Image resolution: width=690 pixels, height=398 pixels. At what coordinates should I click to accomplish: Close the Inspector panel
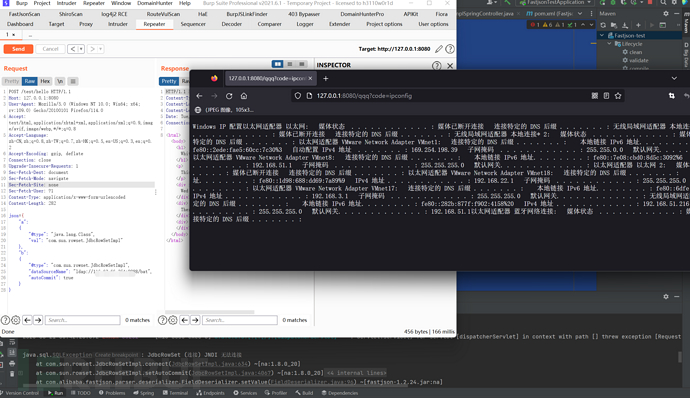[450, 66]
